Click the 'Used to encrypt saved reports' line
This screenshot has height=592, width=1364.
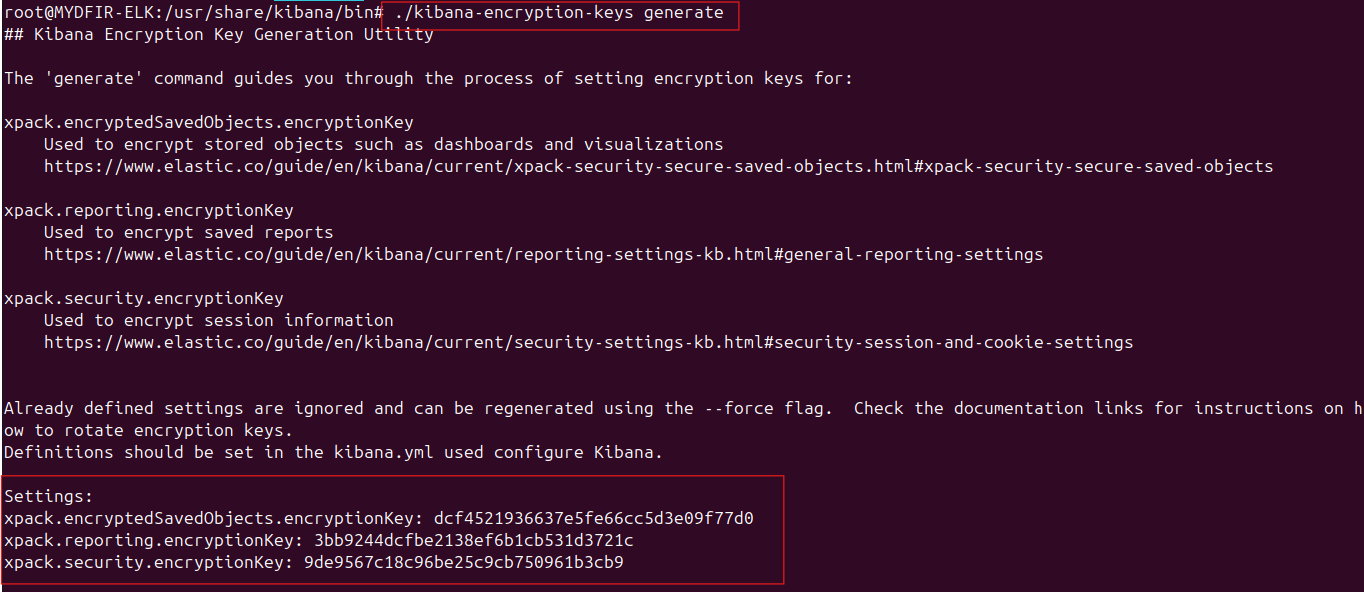pos(188,232)
